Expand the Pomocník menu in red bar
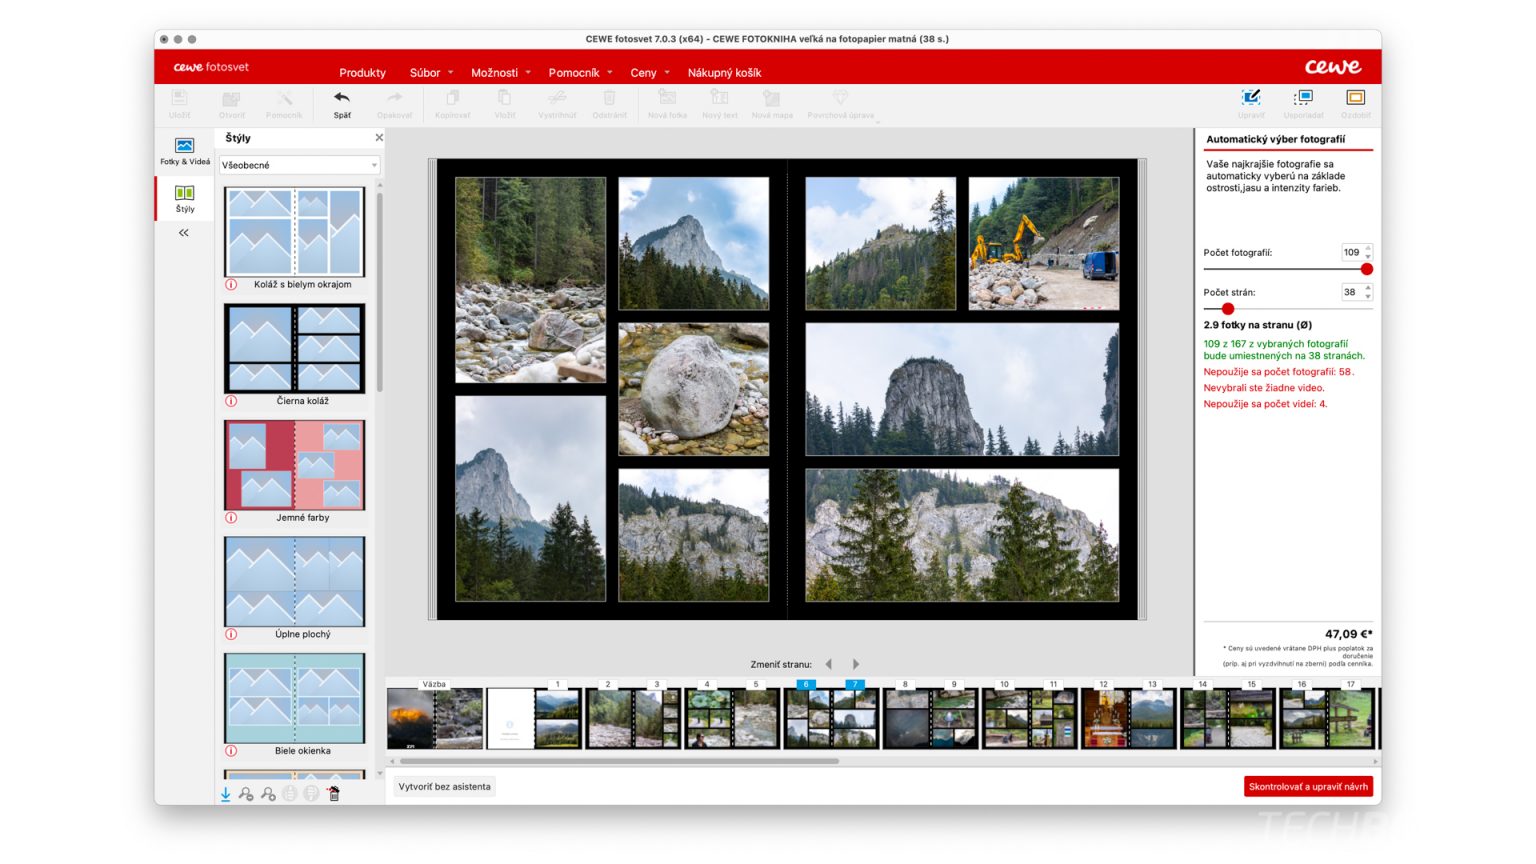This screenshot has height=864, width=1536. pyautogui.click(x=580, y=73)
